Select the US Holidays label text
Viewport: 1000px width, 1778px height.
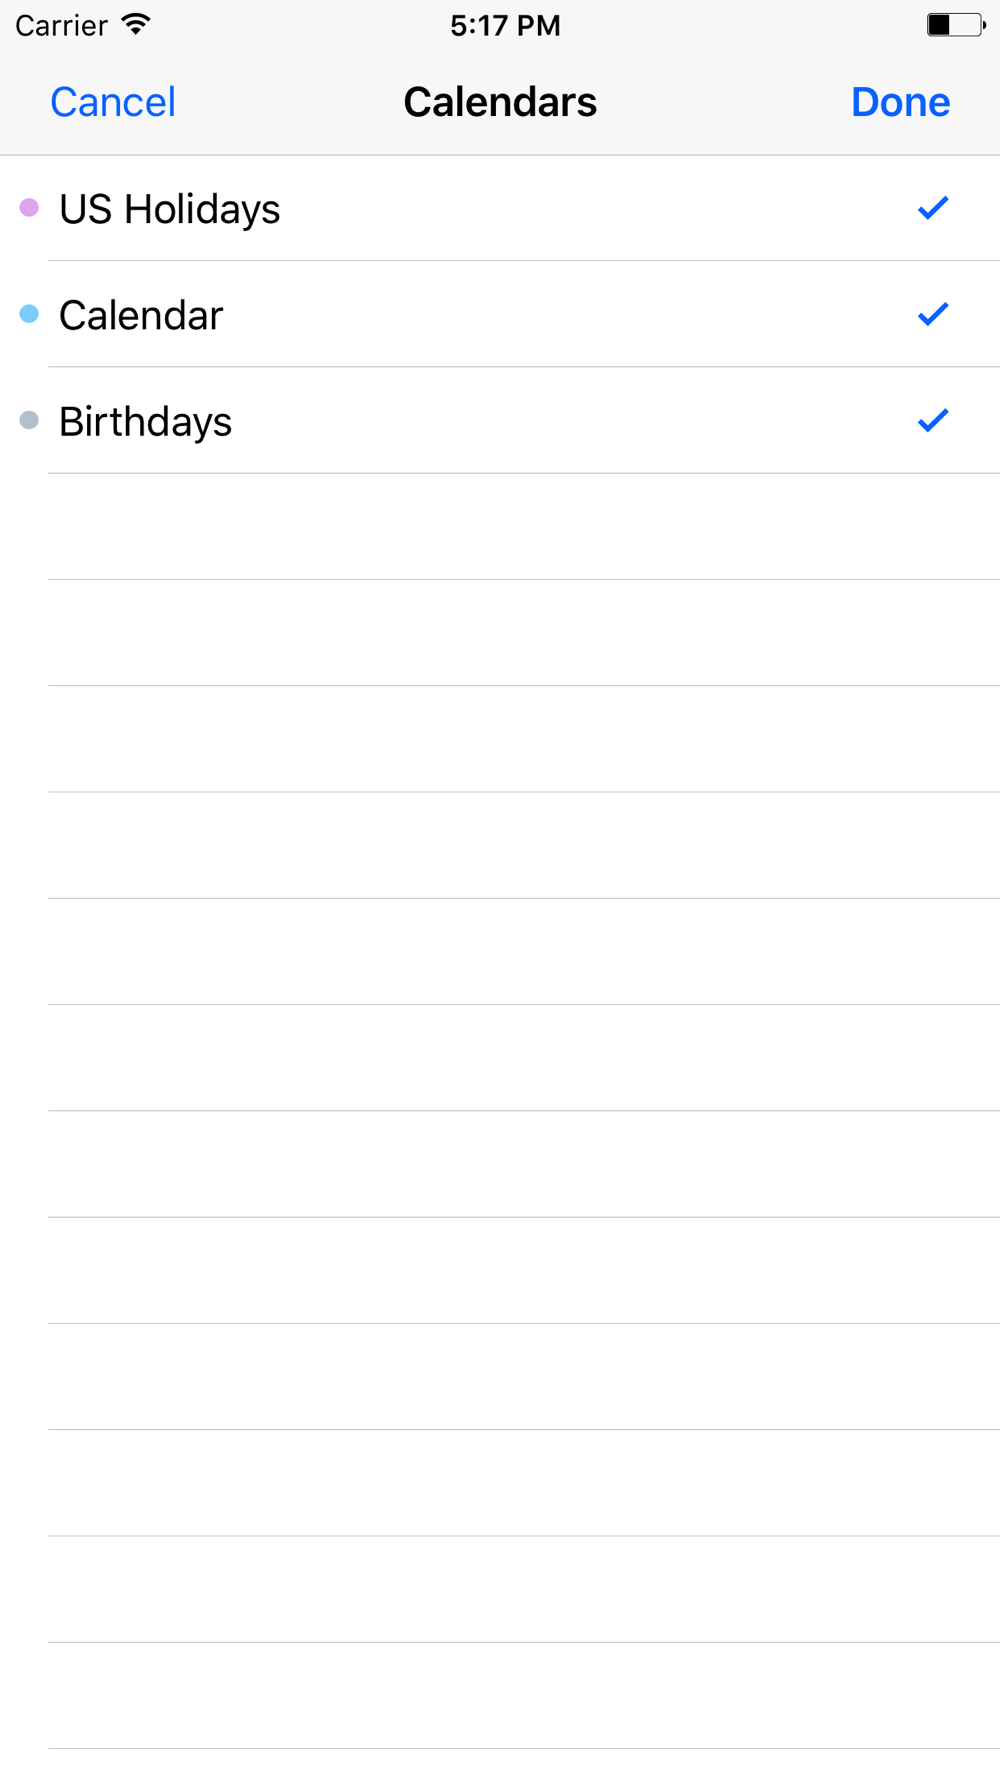170,210
